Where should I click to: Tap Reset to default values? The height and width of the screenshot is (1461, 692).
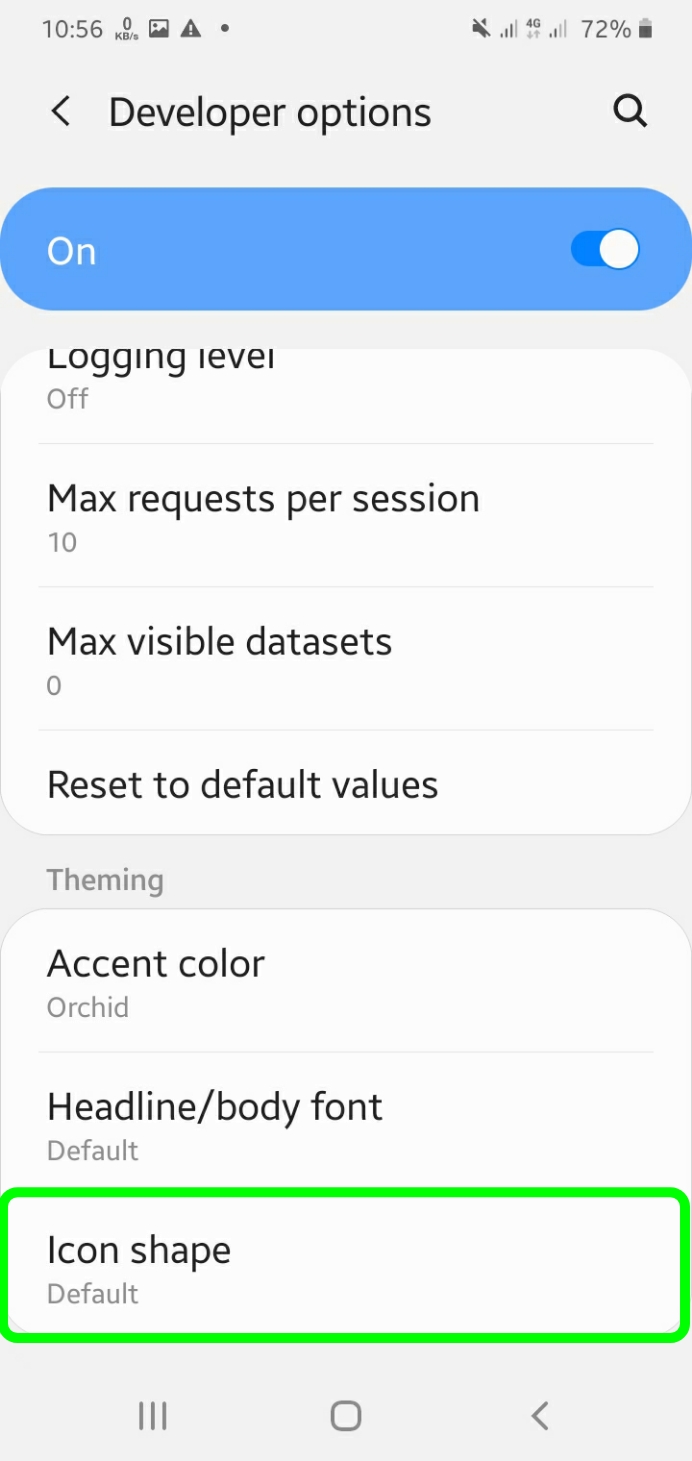pos(346,785)
